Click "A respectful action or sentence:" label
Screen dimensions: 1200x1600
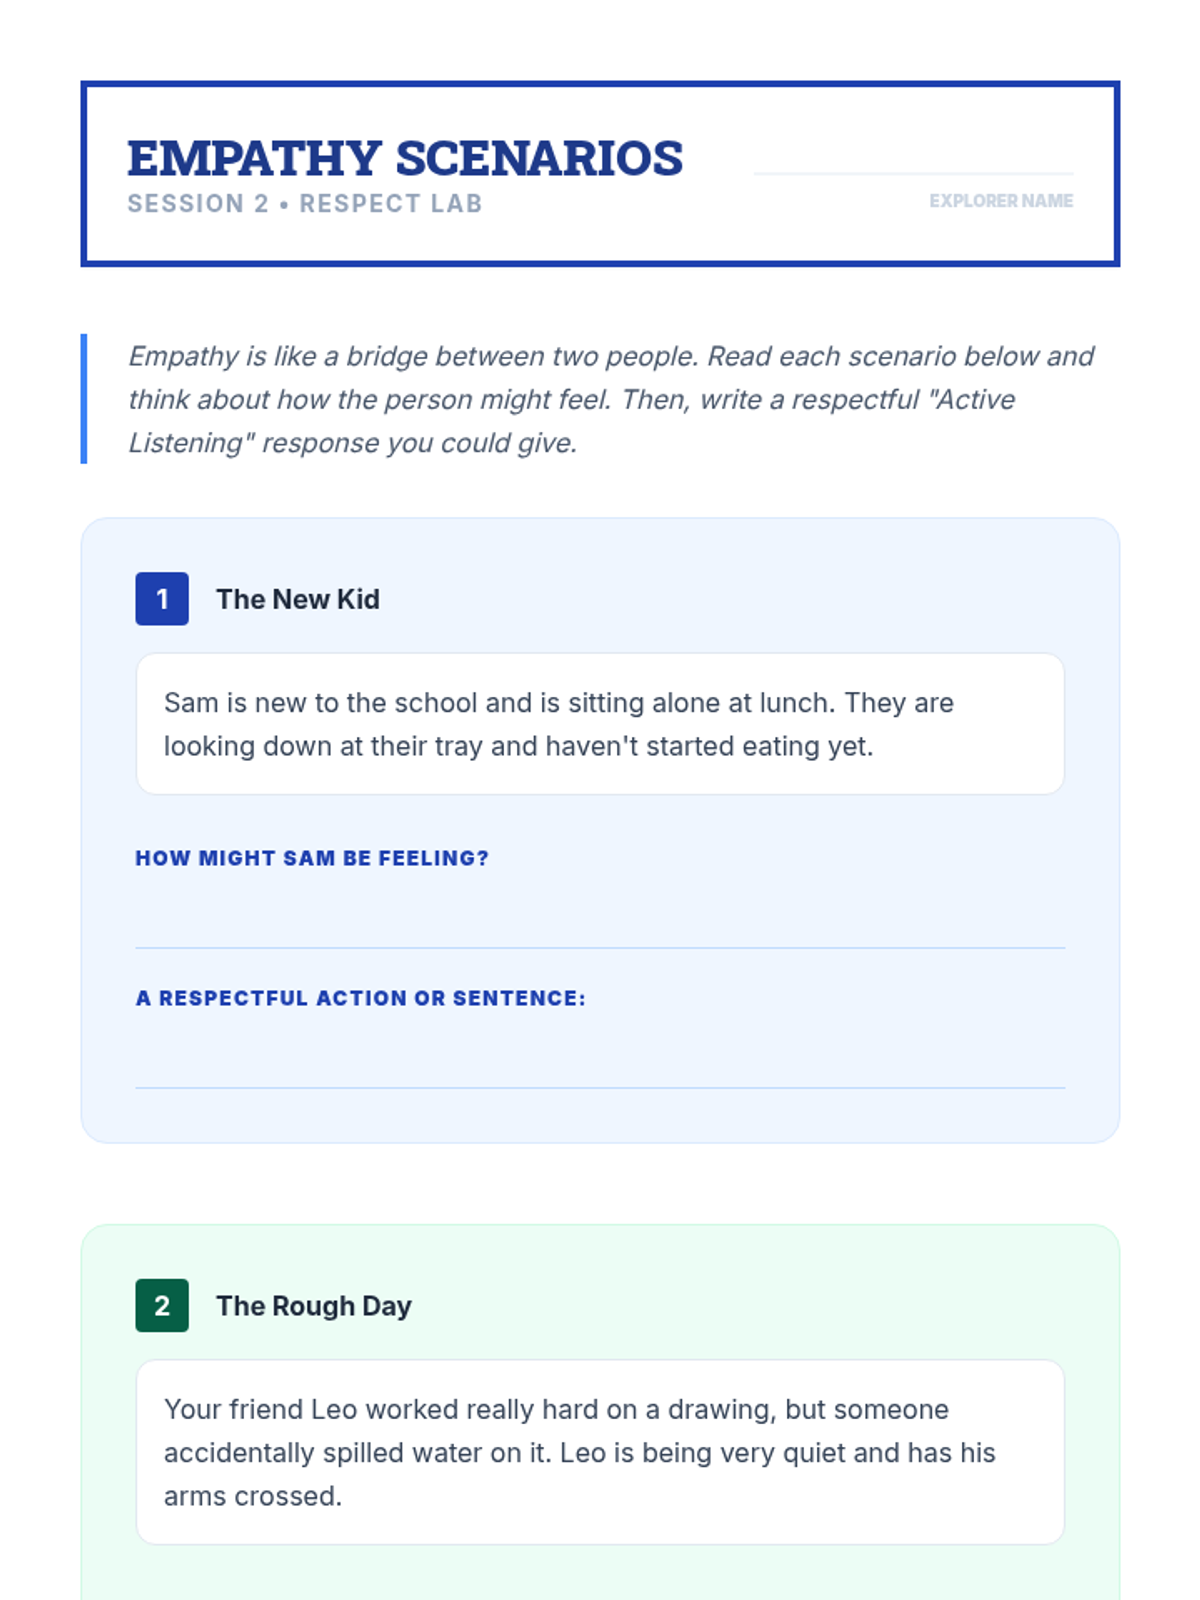(361, 998)
